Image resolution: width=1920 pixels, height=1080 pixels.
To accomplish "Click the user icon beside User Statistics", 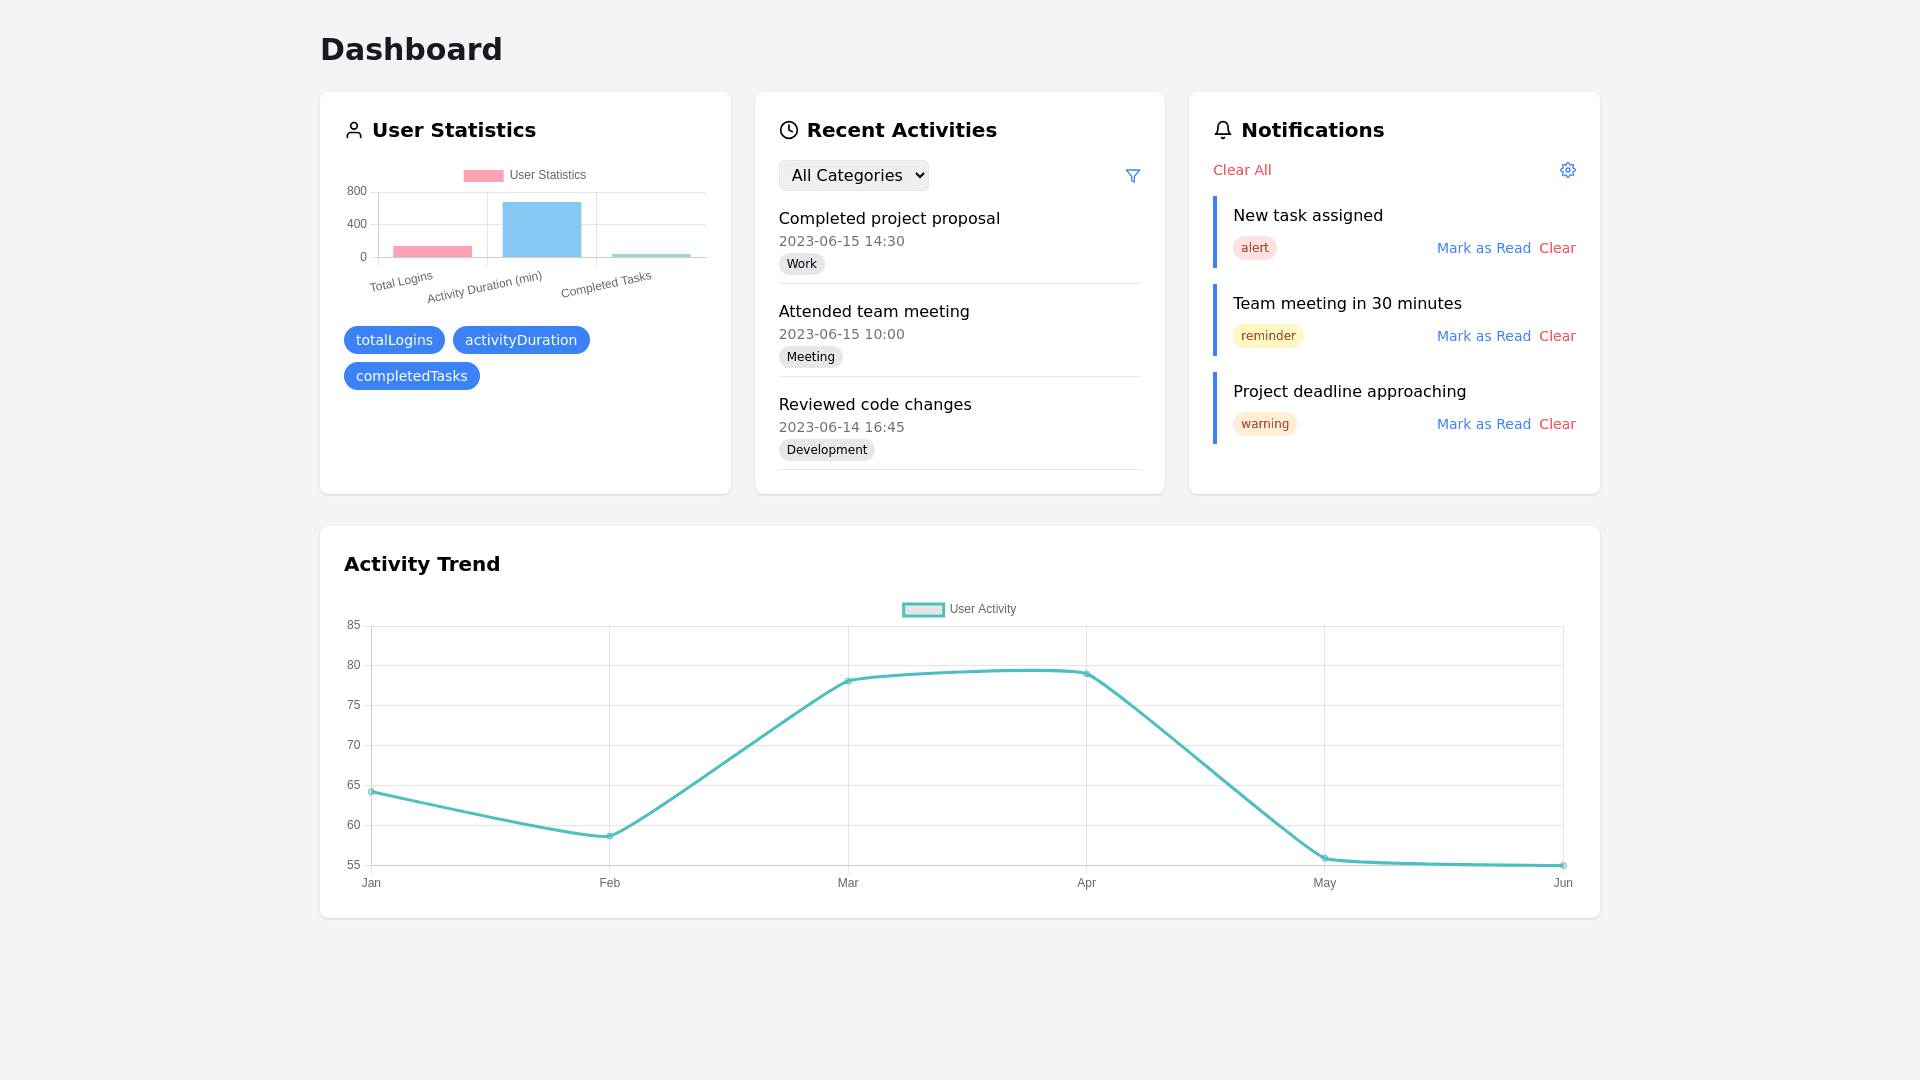I will [x=353, y=130].
